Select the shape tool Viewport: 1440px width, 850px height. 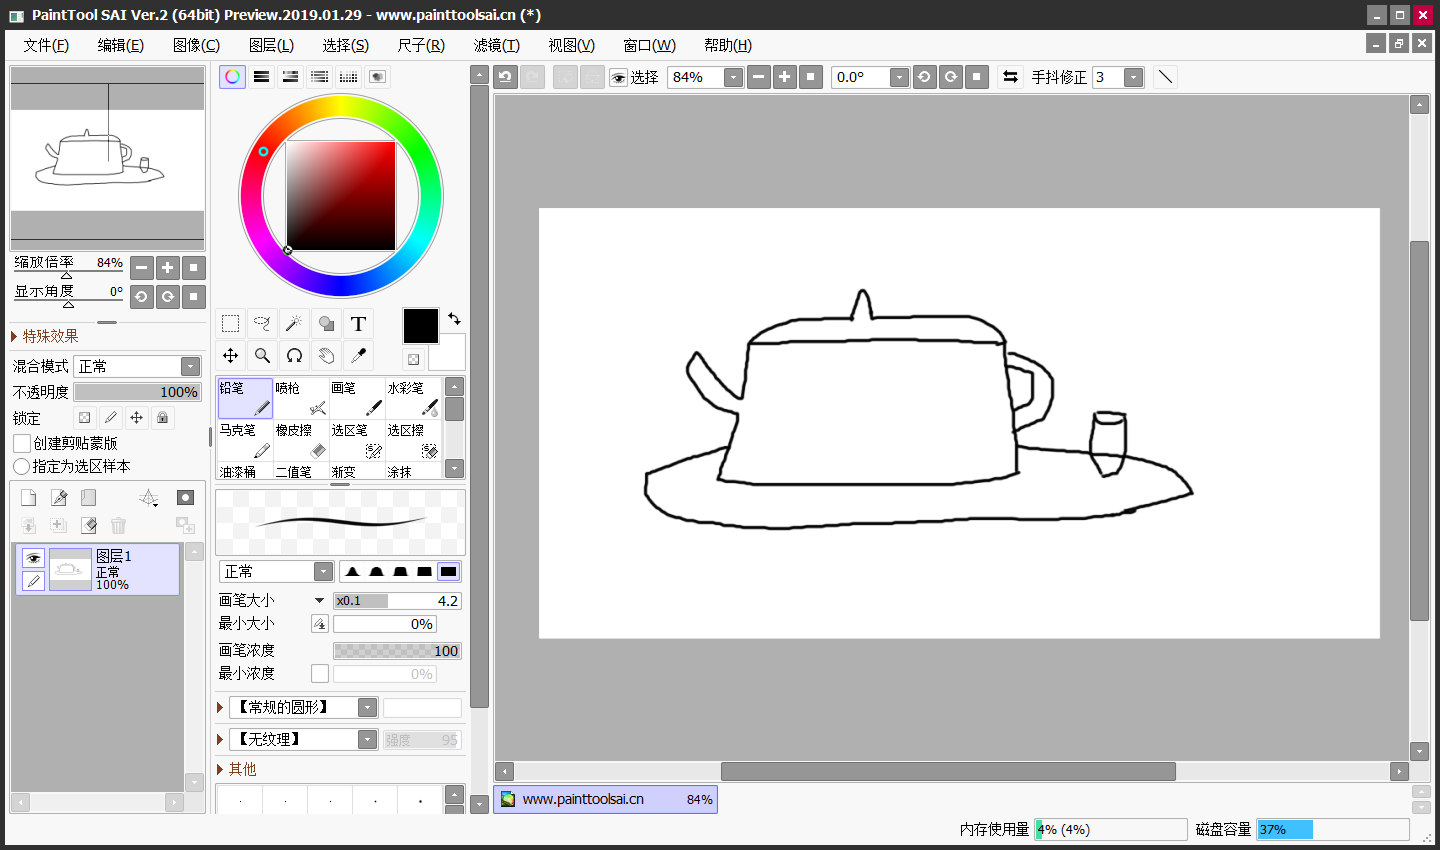(x=326, y=324)
